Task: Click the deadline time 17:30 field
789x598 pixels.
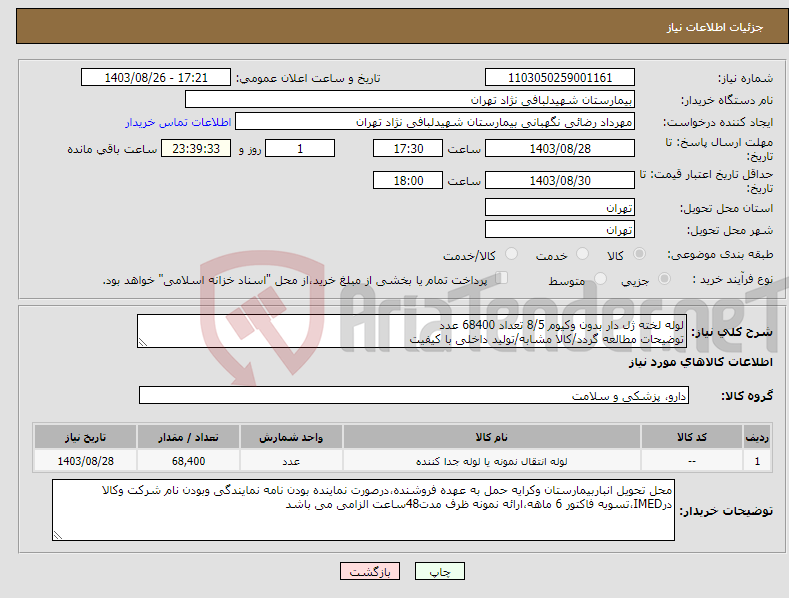Action: (408, 148)
